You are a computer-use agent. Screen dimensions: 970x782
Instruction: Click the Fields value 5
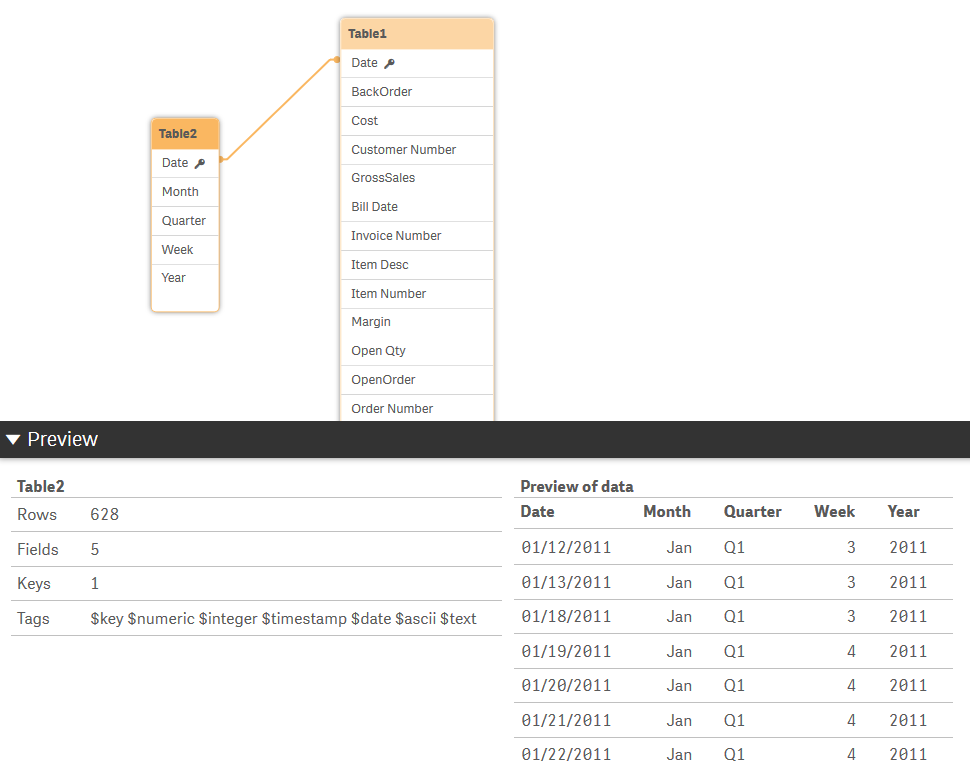click(x=95, y=549)
